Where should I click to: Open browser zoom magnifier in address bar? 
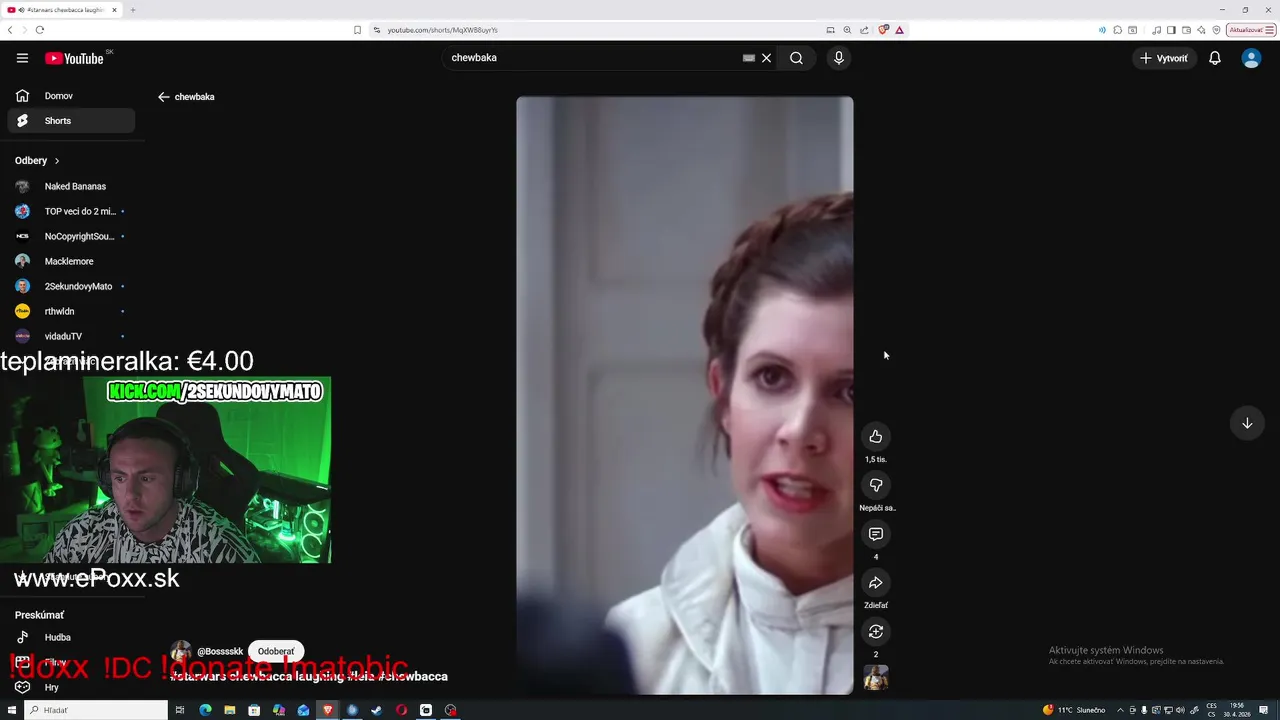847,30
